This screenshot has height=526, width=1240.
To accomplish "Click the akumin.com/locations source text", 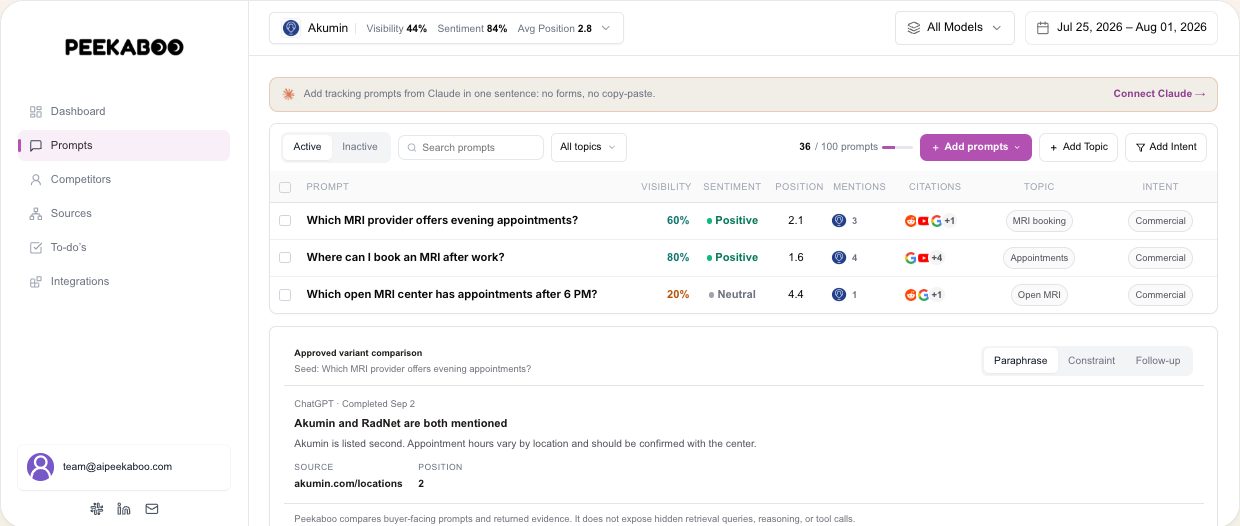I will [x=348, y=484].
